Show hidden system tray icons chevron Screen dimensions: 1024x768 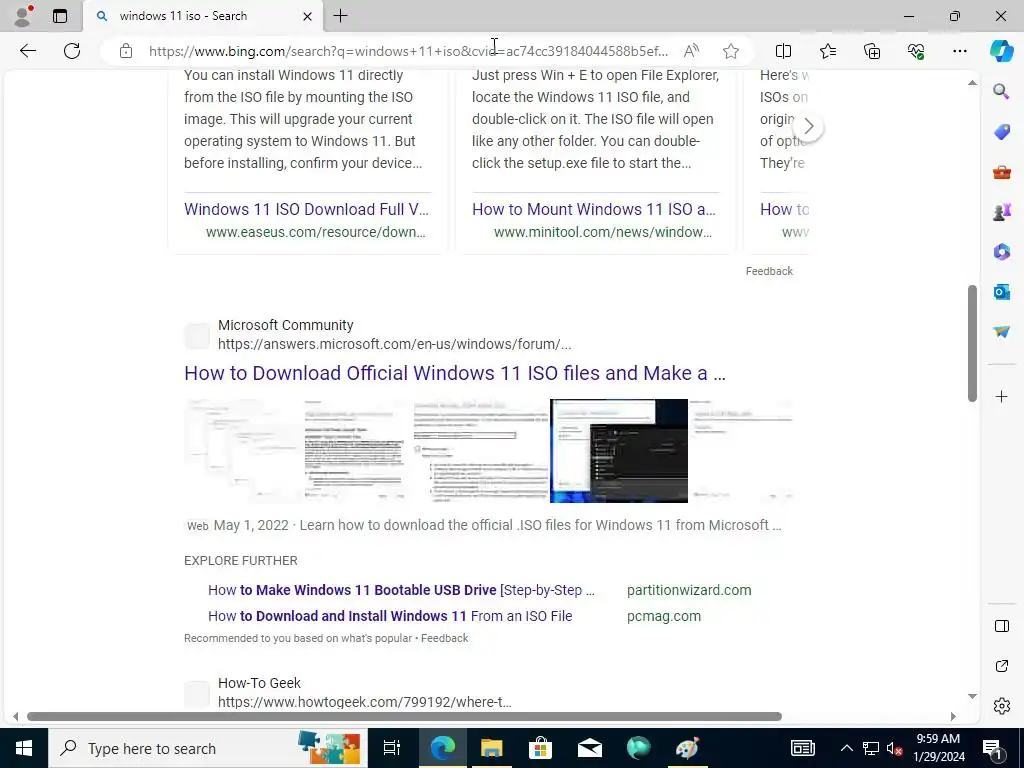point(846,748)
